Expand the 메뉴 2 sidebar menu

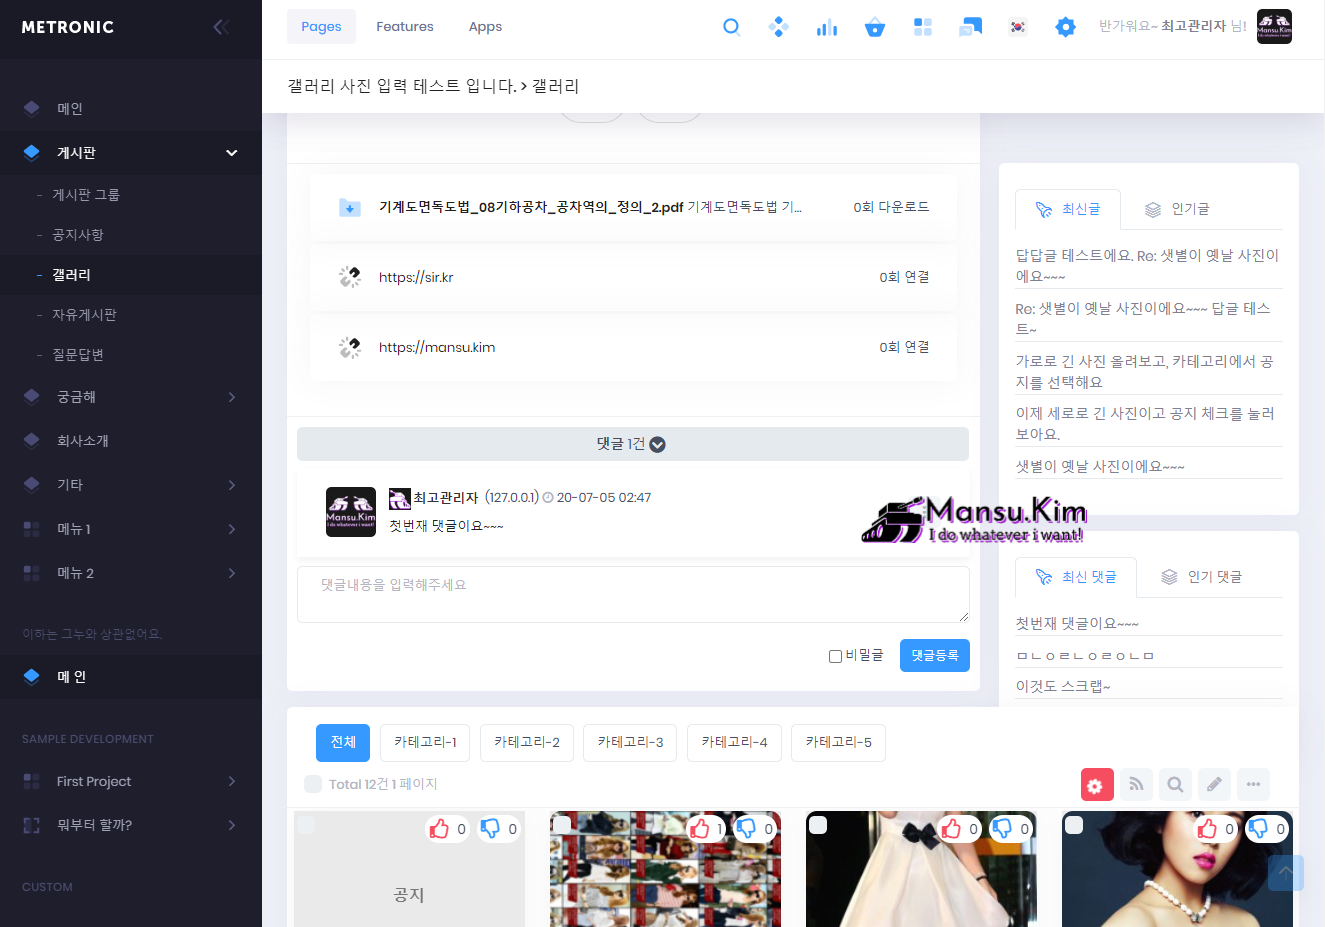coord(131,573)
